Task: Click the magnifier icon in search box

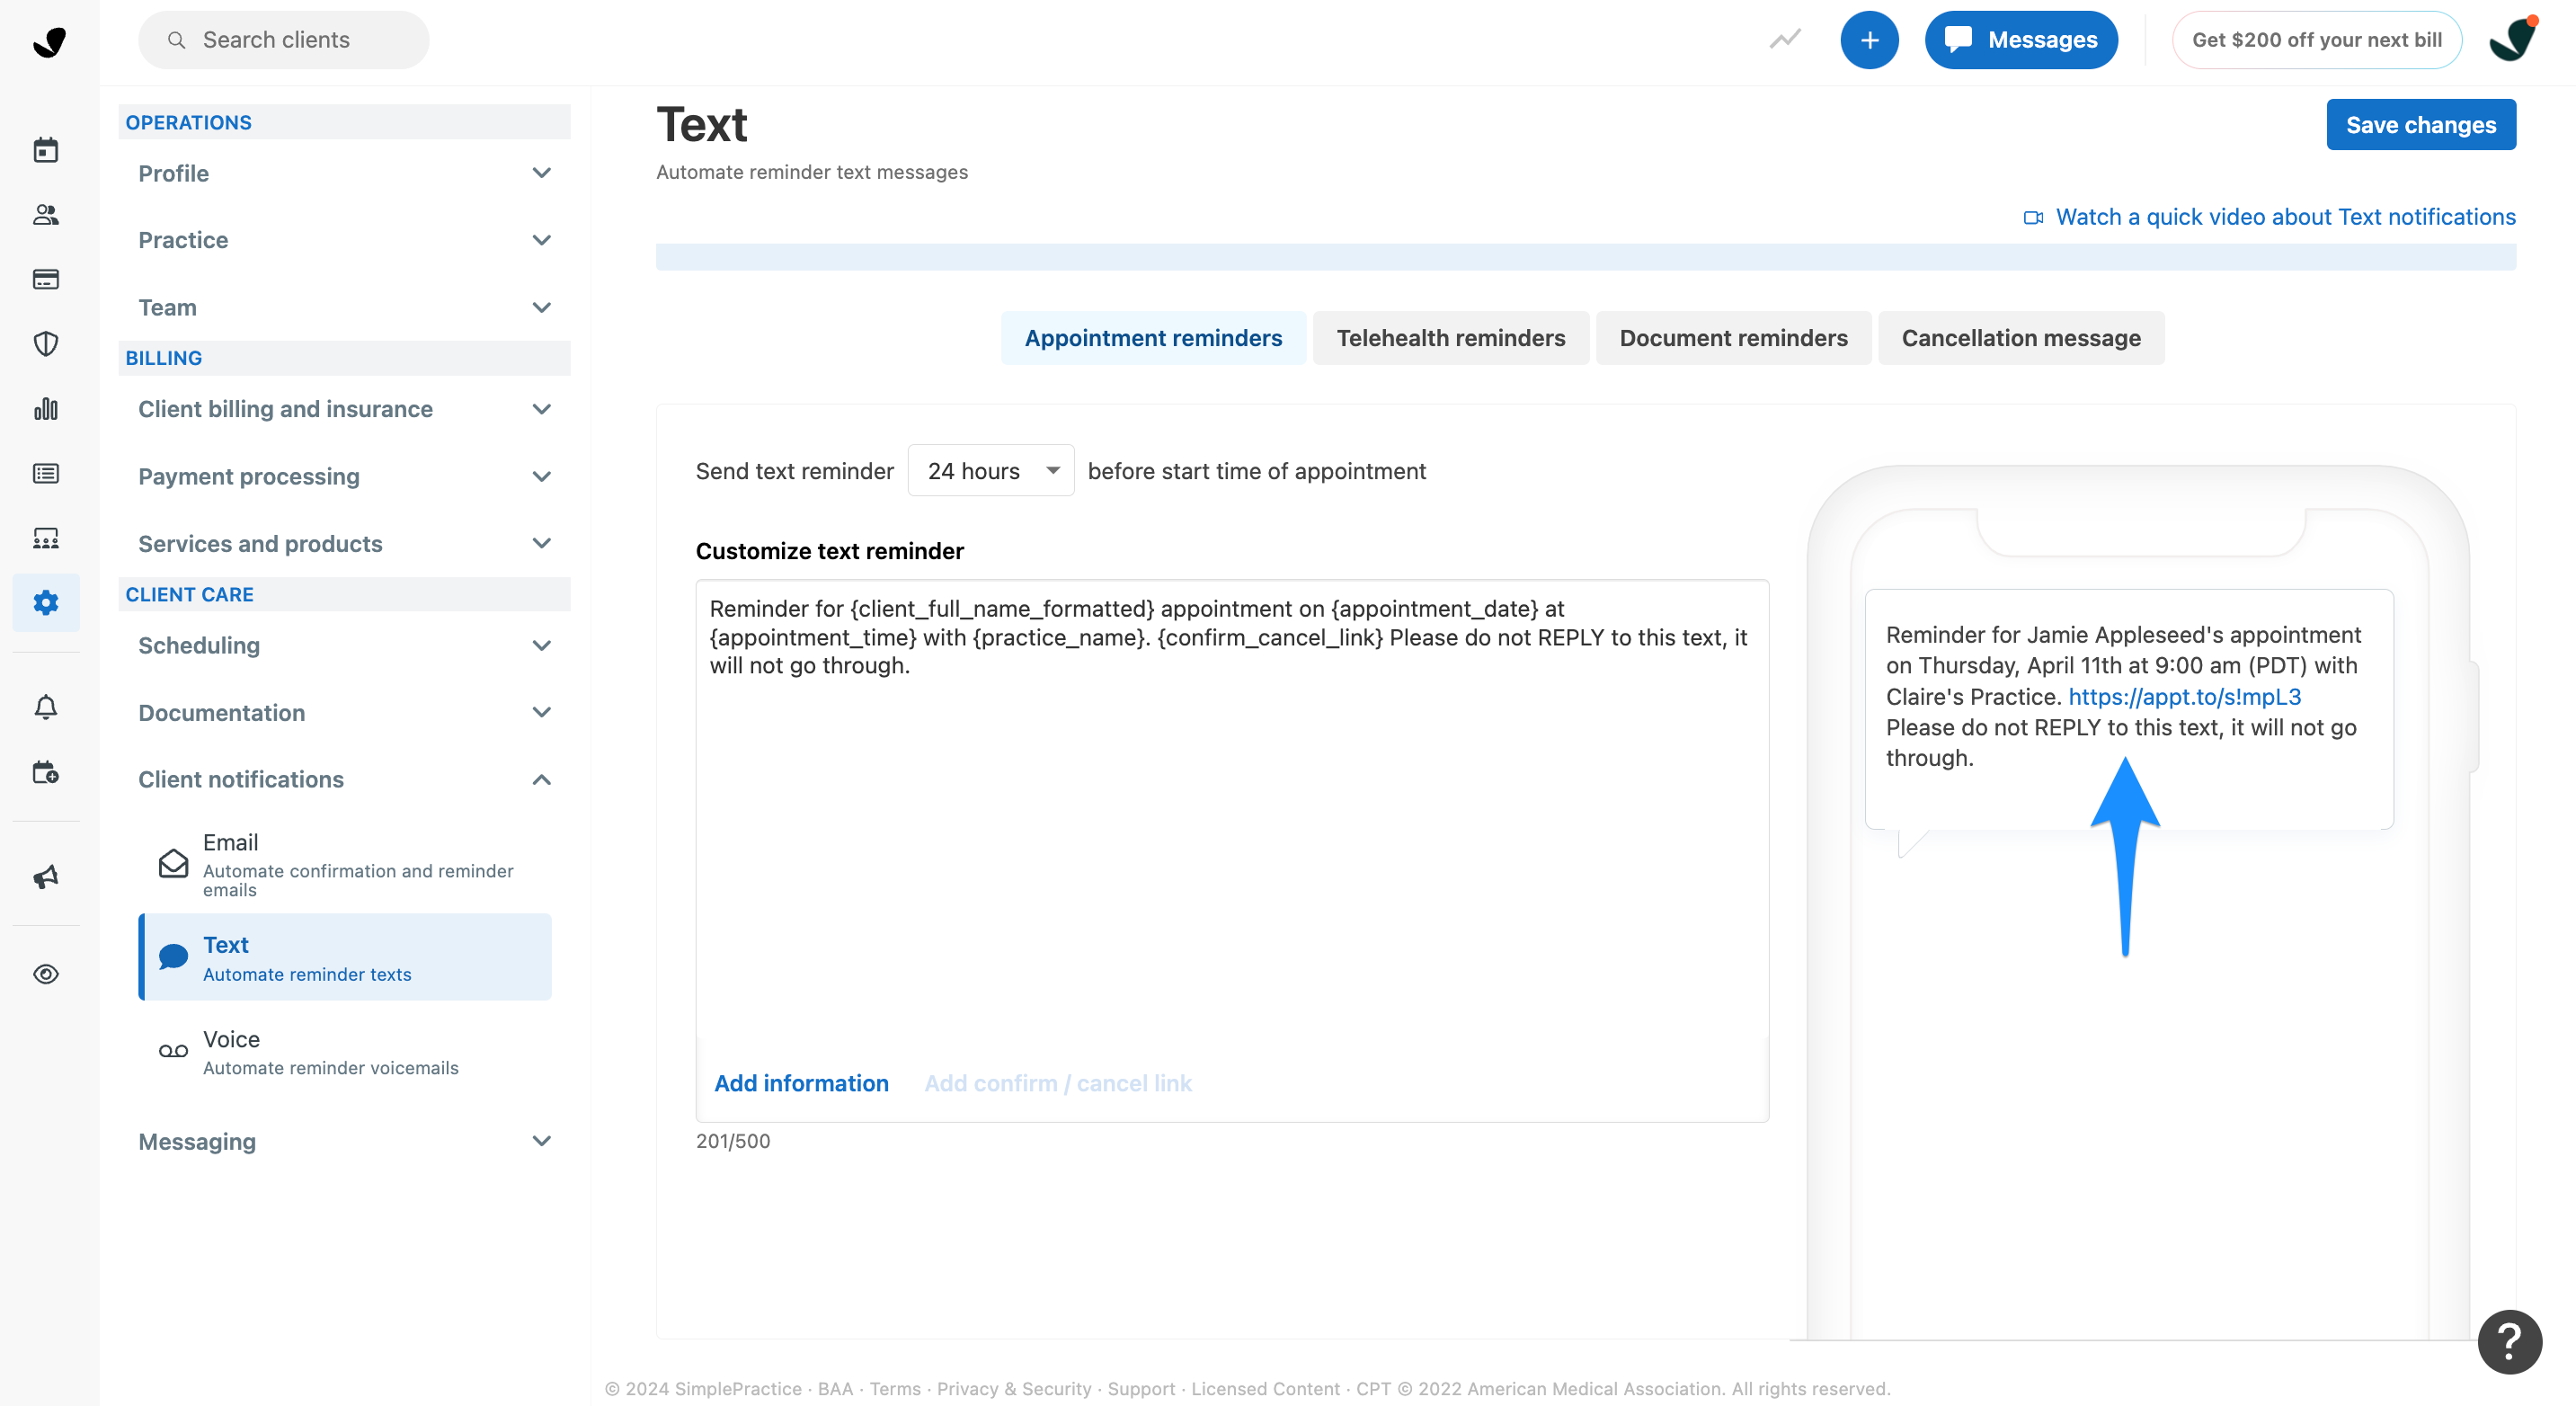Action: pos(176,40)
